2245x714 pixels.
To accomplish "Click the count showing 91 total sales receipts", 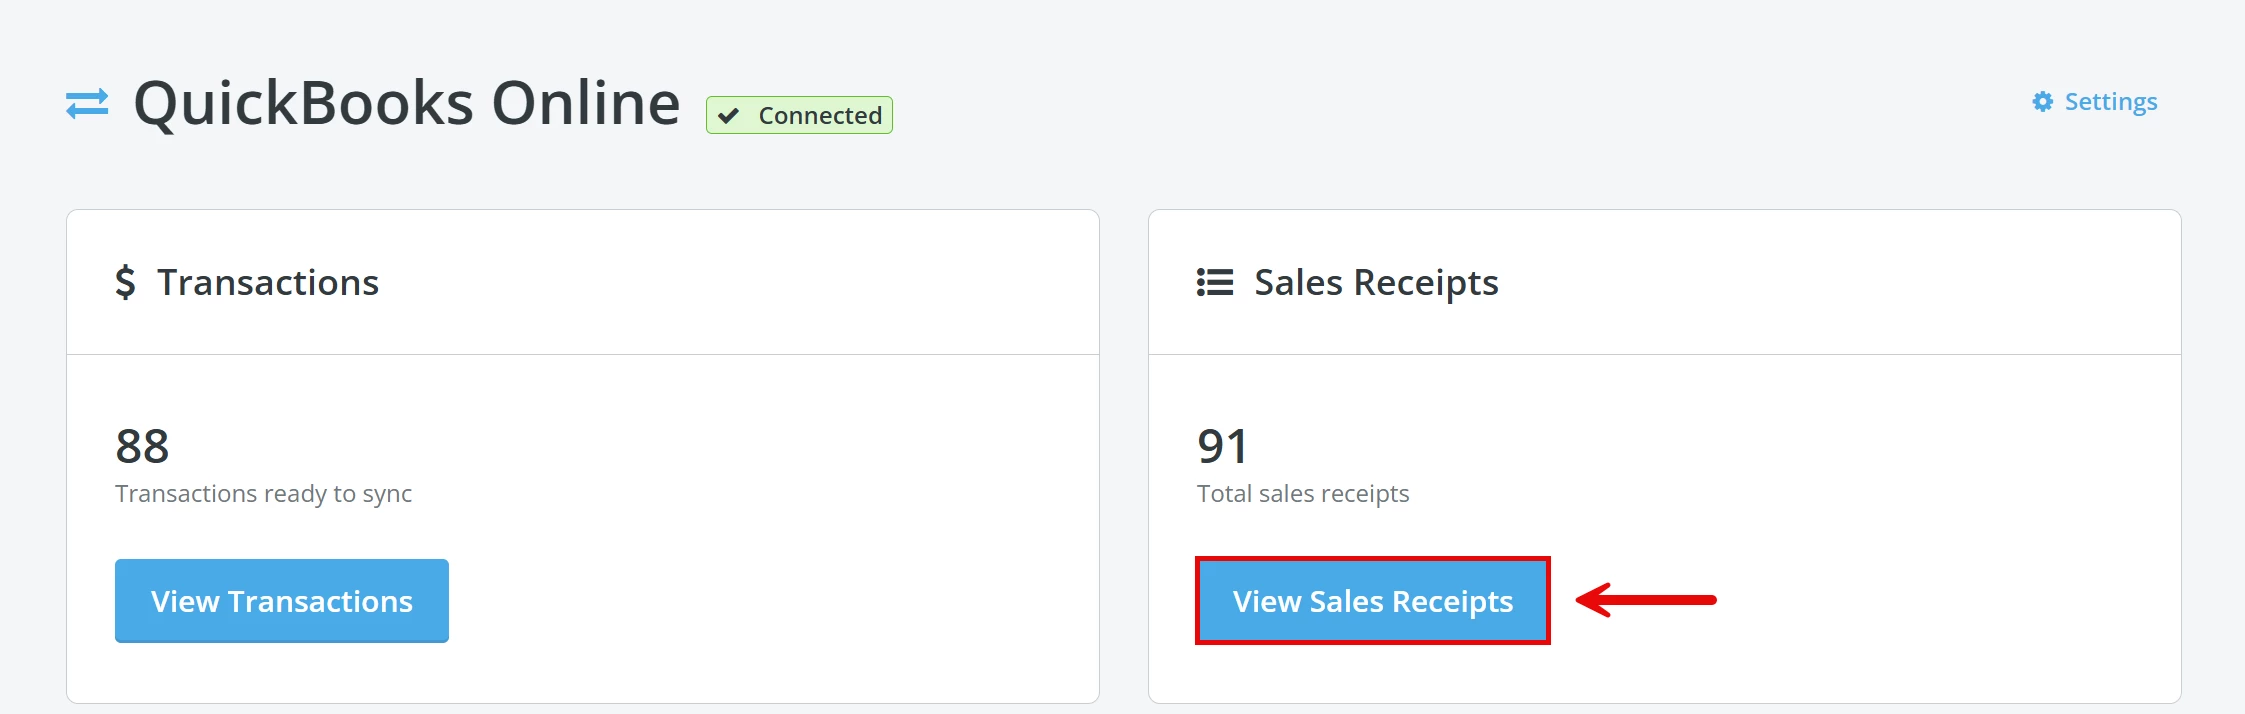I will tap(1221, 447).
